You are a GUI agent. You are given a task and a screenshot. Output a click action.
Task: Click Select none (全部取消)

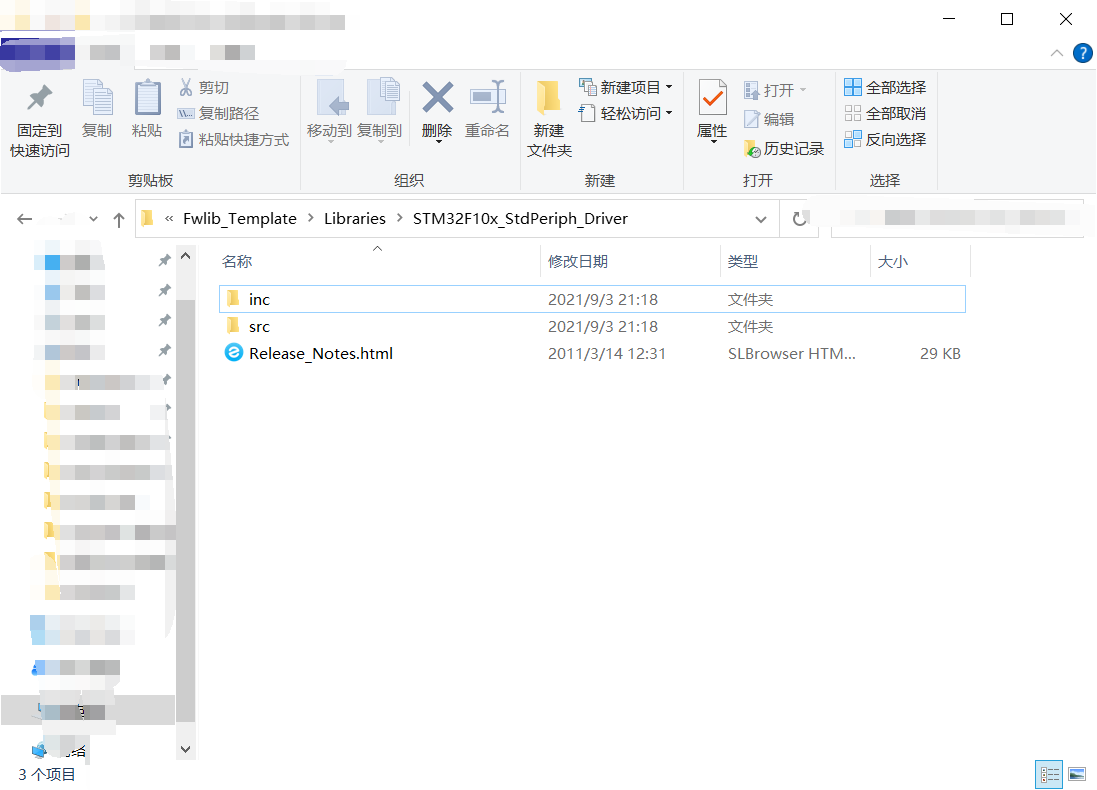(x=885, y=113)
